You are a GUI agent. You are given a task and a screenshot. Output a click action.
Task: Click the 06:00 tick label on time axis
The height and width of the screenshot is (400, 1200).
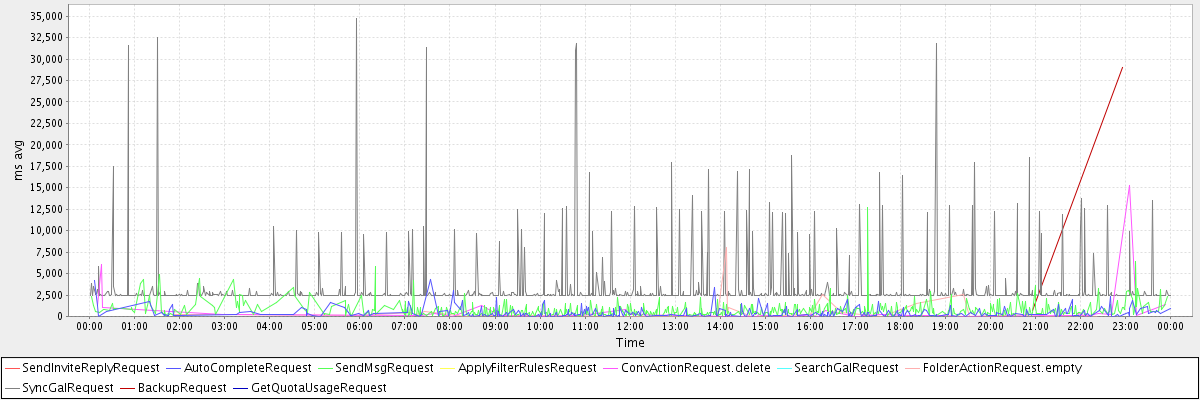coord(360,326)
